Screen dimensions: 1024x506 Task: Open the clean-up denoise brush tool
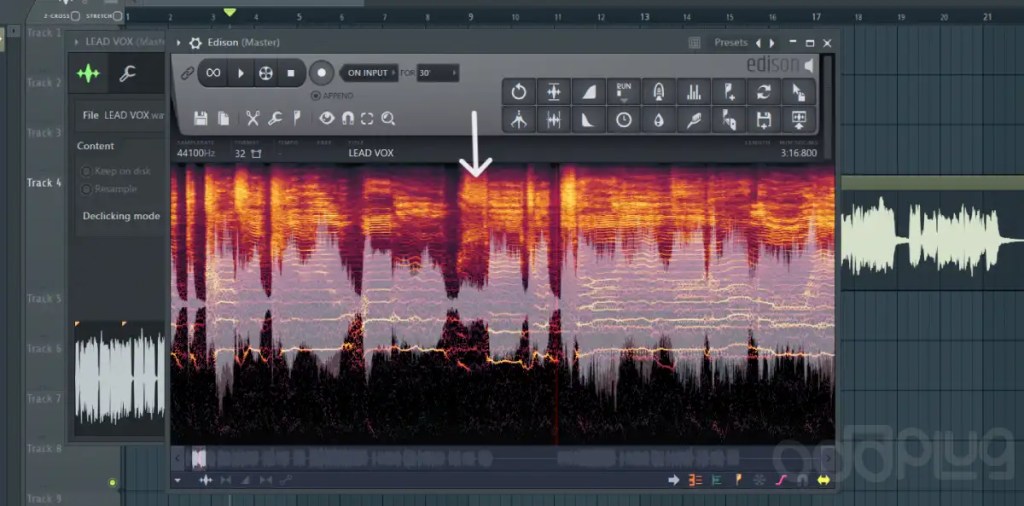(x=694, y=120)
